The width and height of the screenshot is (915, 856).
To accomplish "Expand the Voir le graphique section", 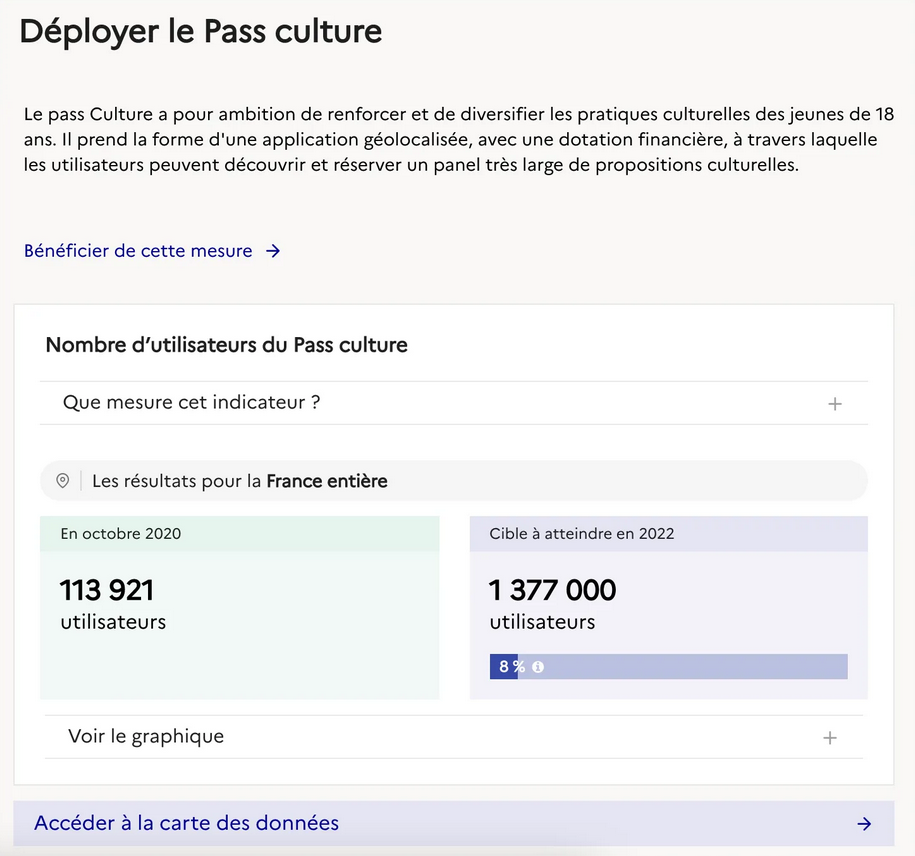I will click(x=454, y=737).
